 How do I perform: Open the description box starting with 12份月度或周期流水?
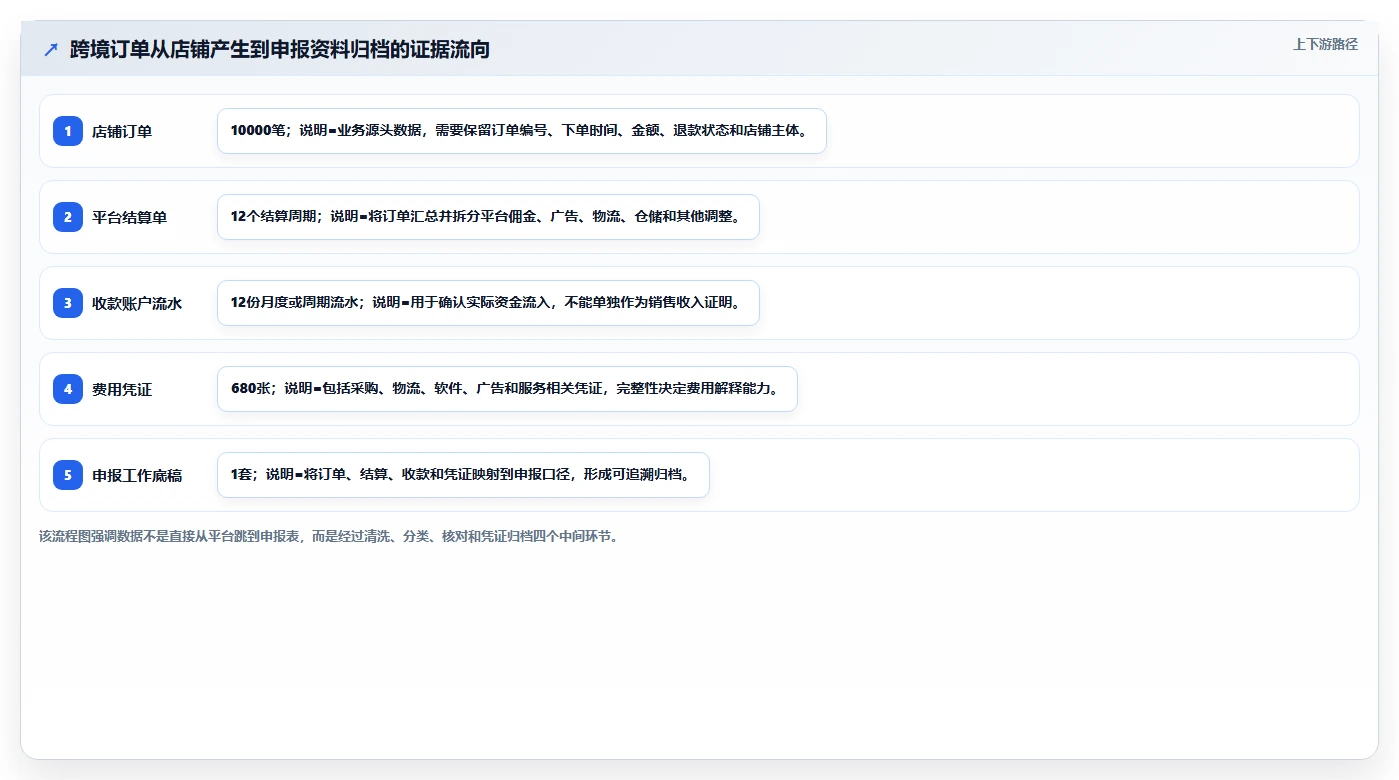click(488, 303)
